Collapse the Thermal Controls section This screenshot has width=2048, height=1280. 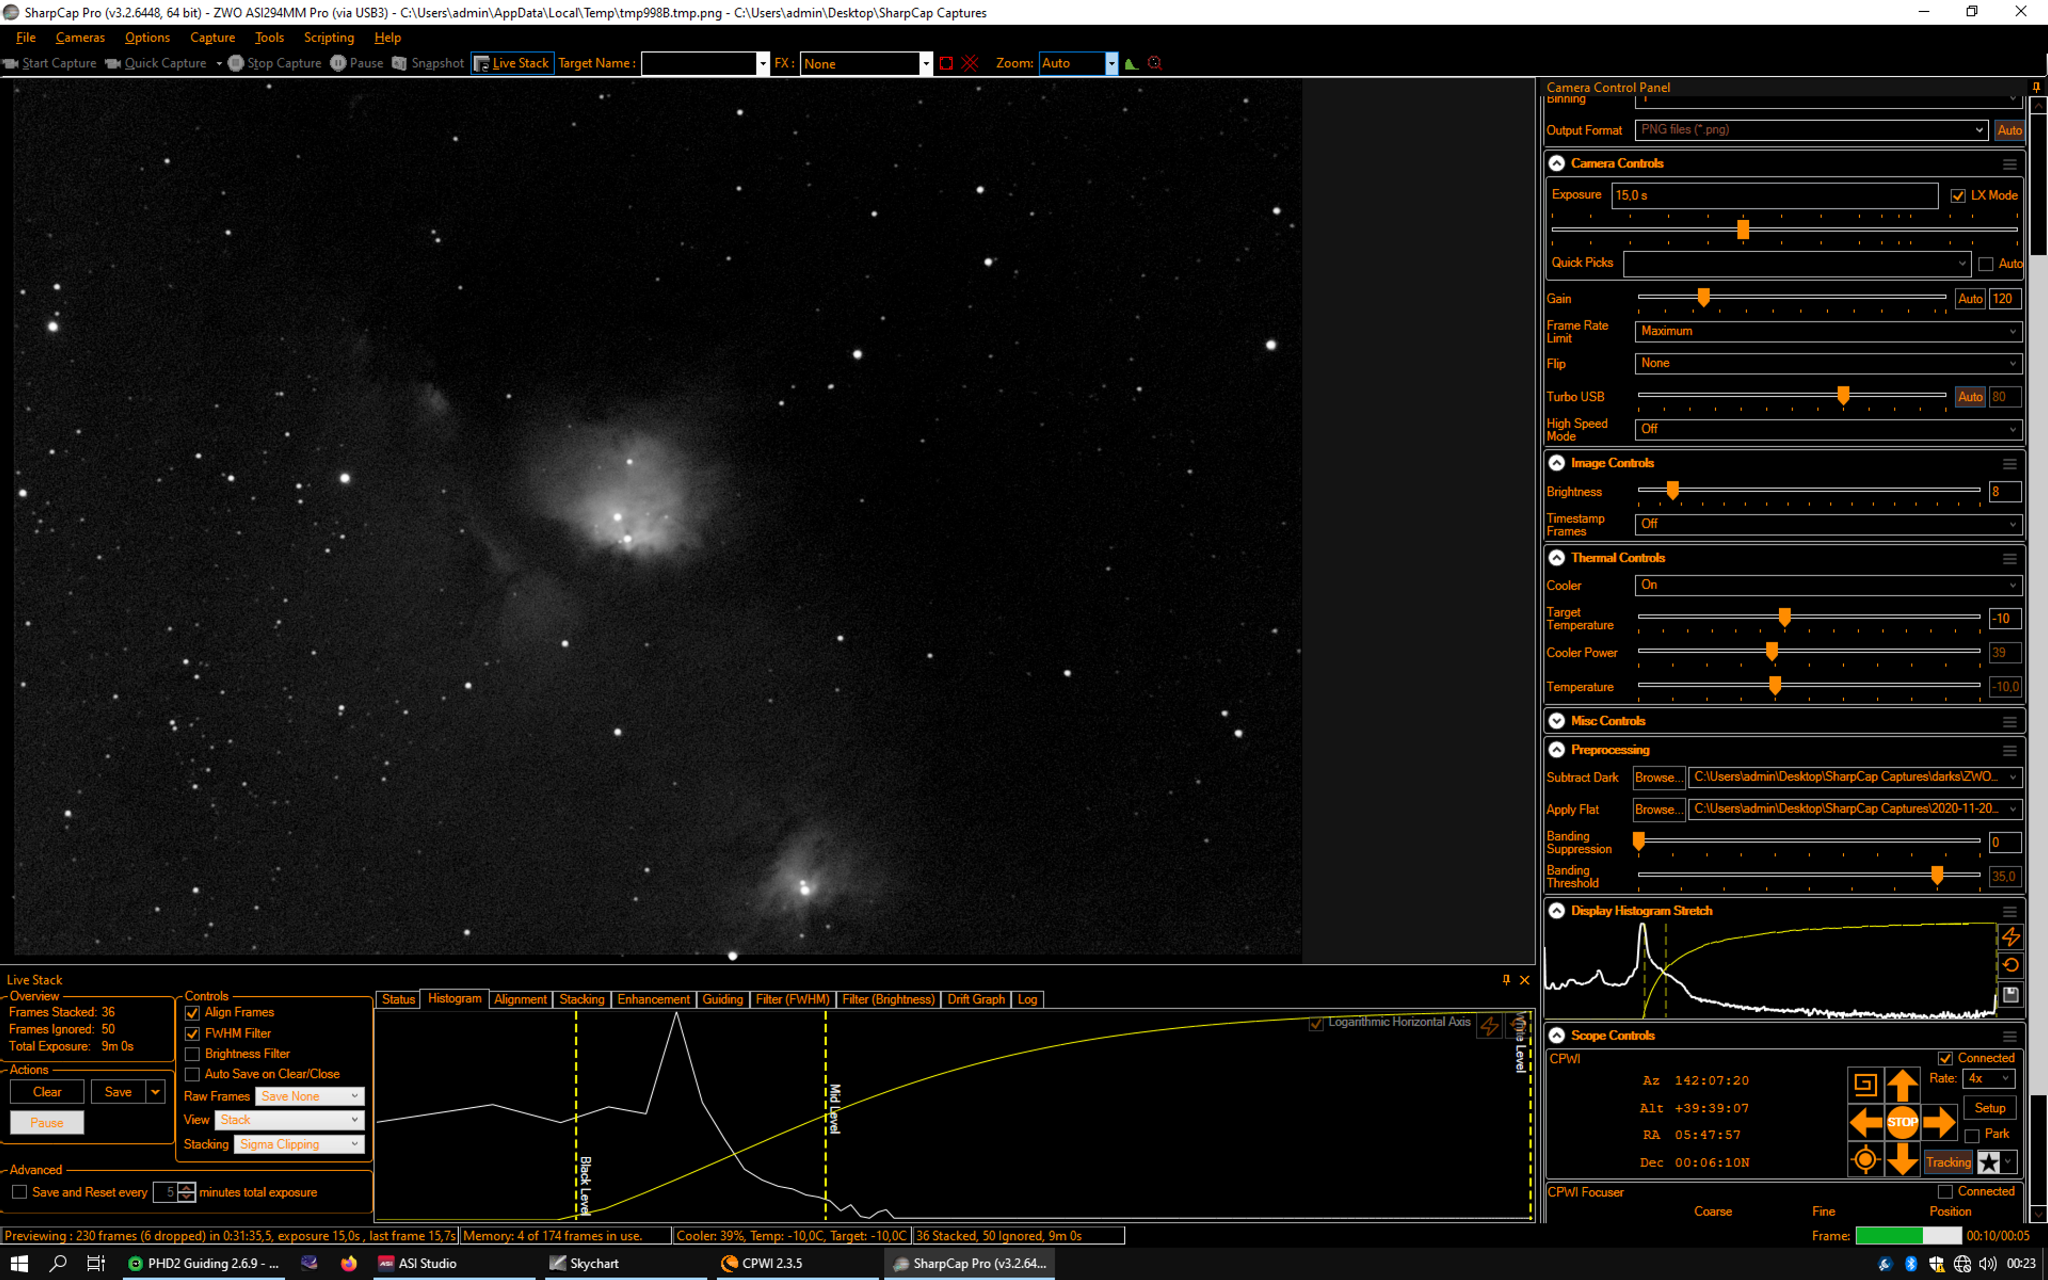[x=1557, y=558]
